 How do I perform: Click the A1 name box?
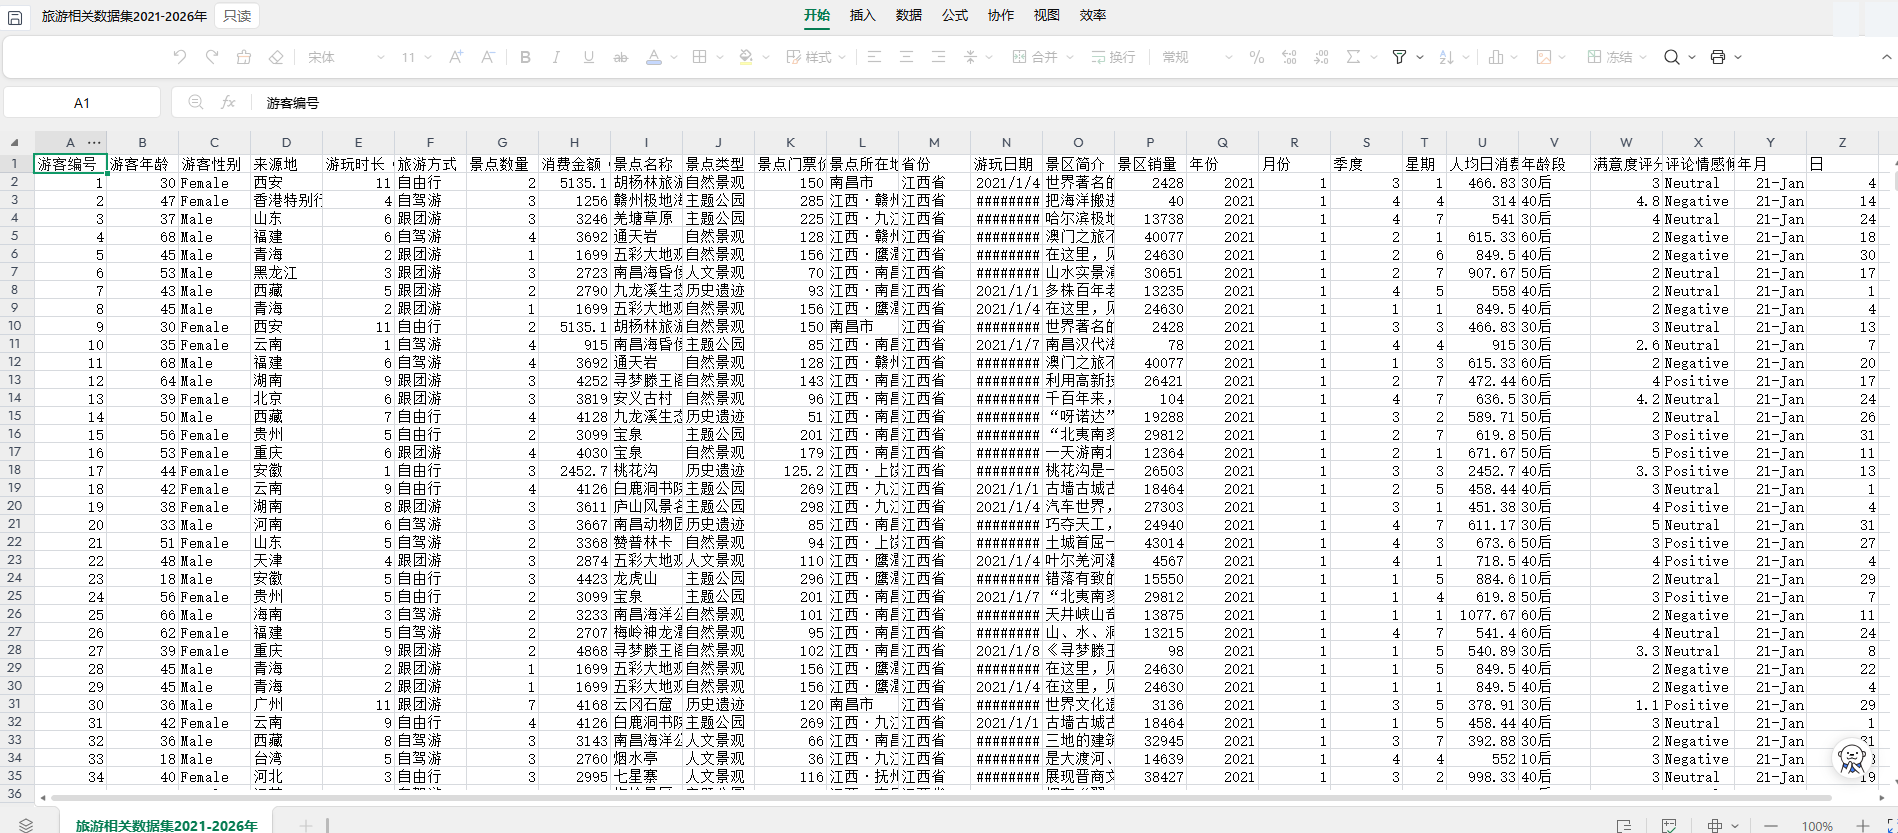[x=82, y=102]
